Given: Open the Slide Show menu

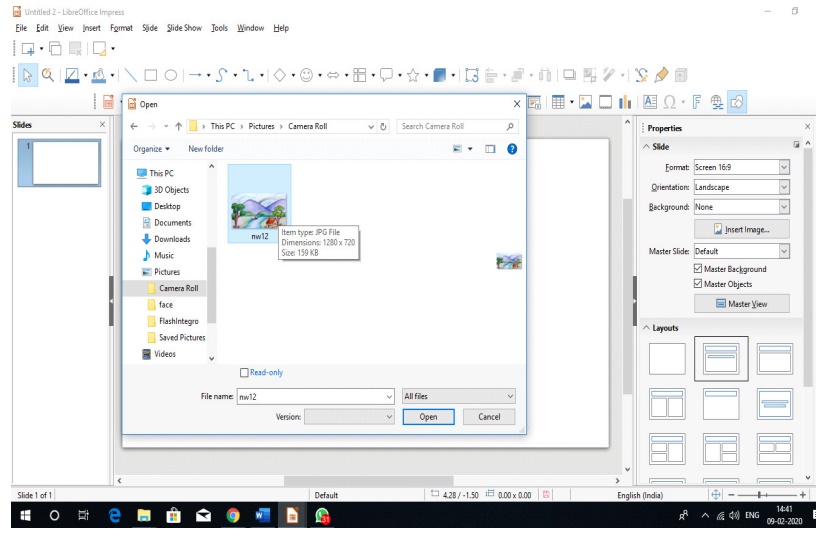Looking at the screenshot, I should [x=184, y=28].
